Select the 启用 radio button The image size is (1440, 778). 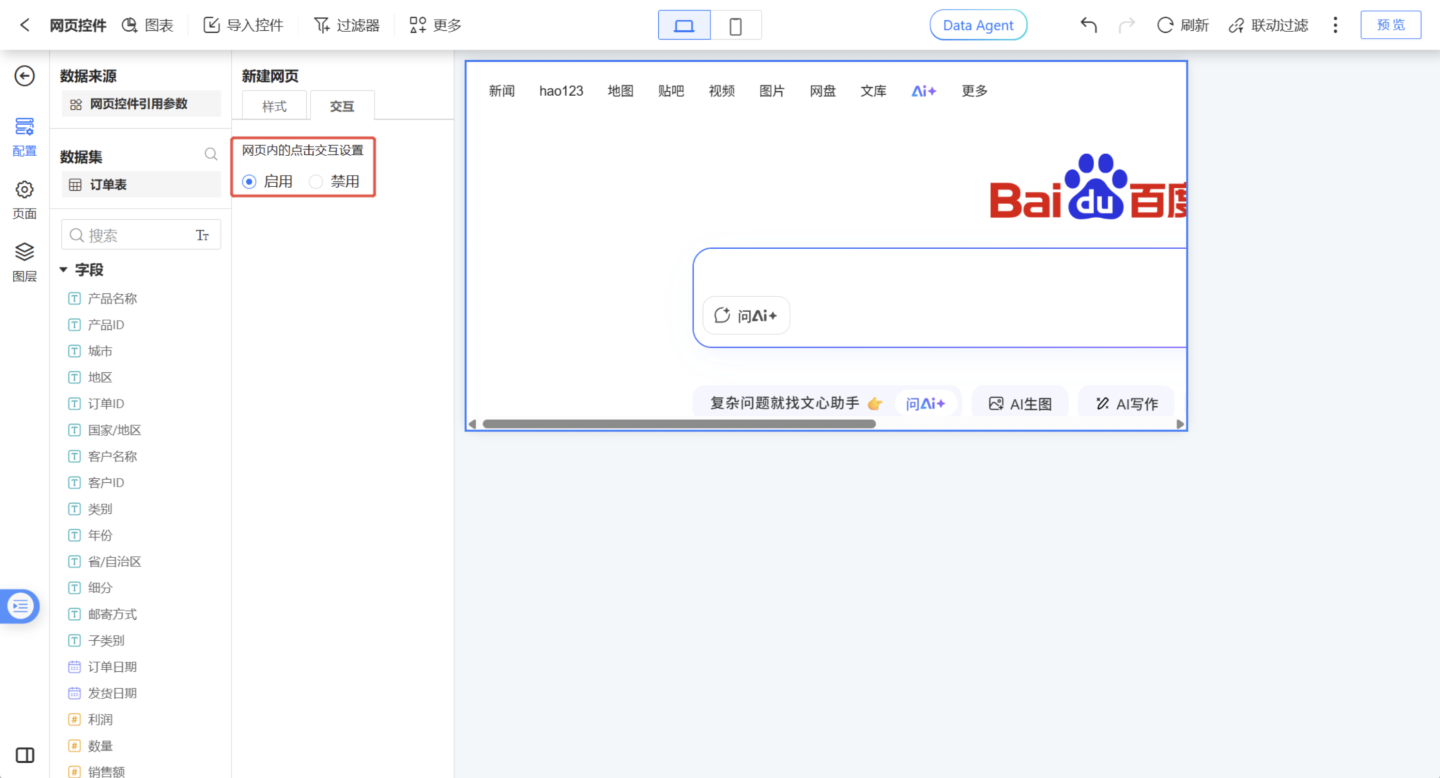[x=250, y=181]
